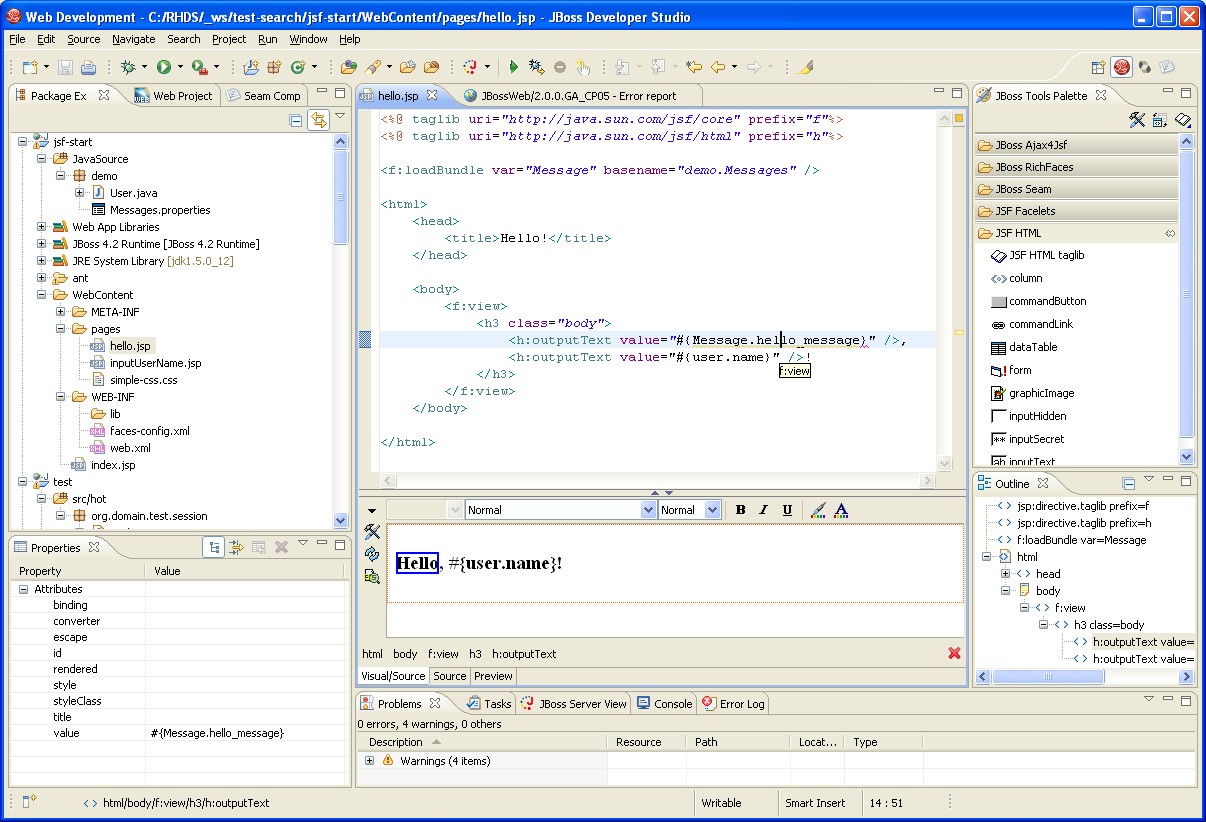Open the Navigate menu
Viewport: 1206px width, 822px height.
pyautogui.click(x=133, y=39)
